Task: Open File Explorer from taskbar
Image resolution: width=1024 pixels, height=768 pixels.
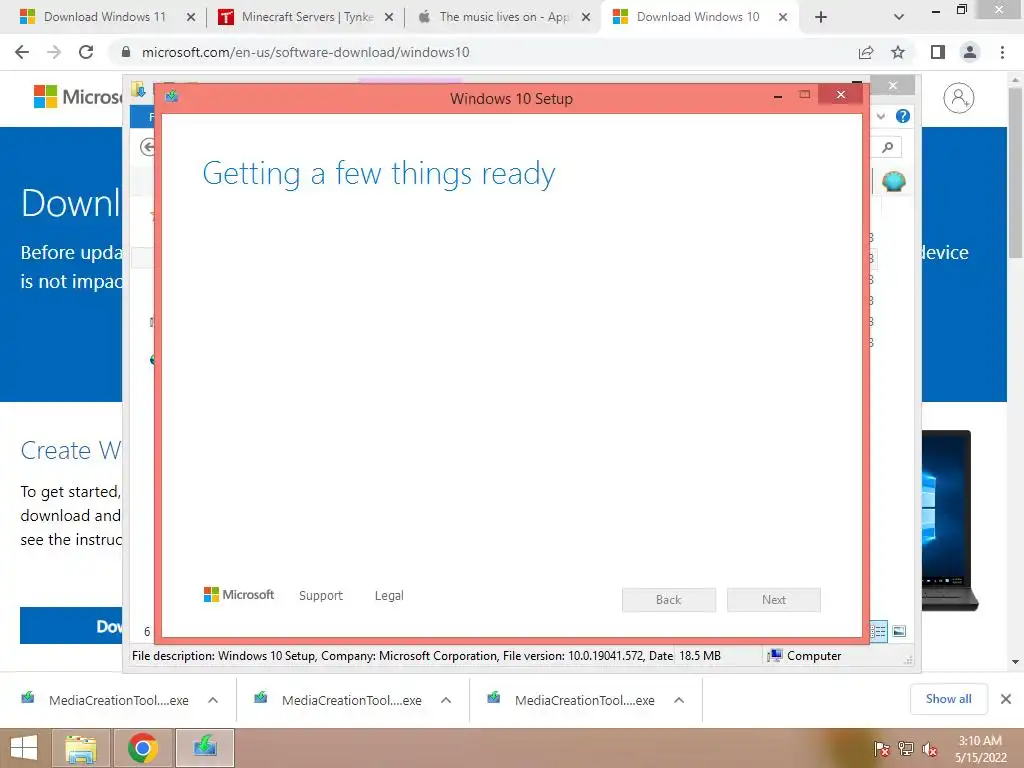Action: coord(81,748)
